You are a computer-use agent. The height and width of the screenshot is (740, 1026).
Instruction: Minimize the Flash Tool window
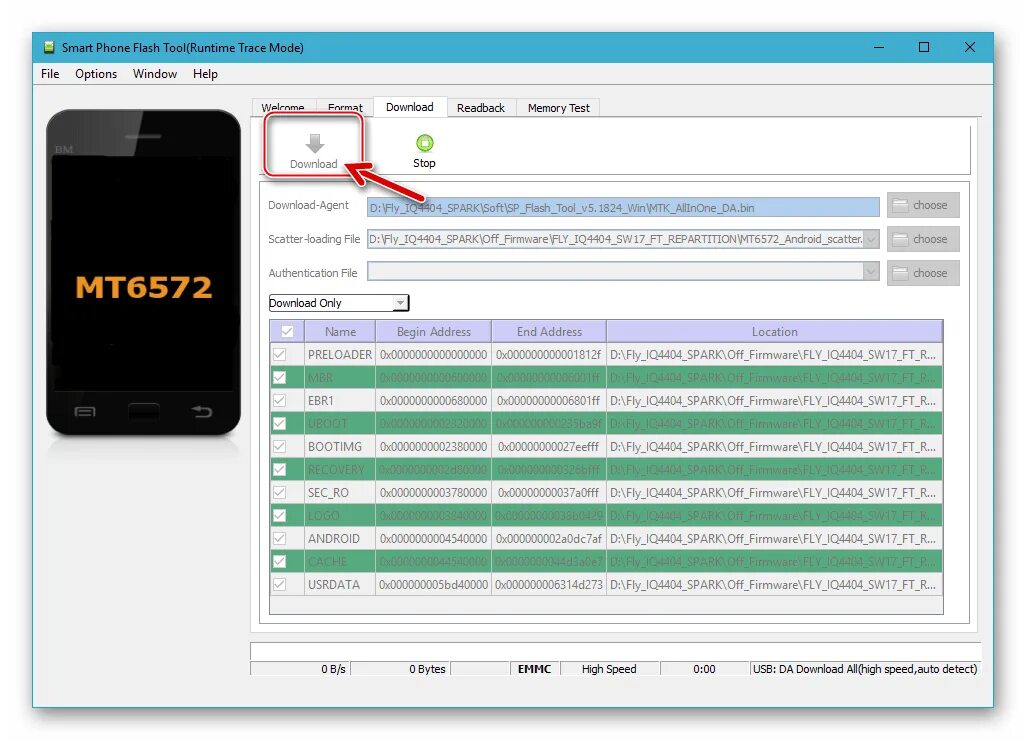point(879,47)
